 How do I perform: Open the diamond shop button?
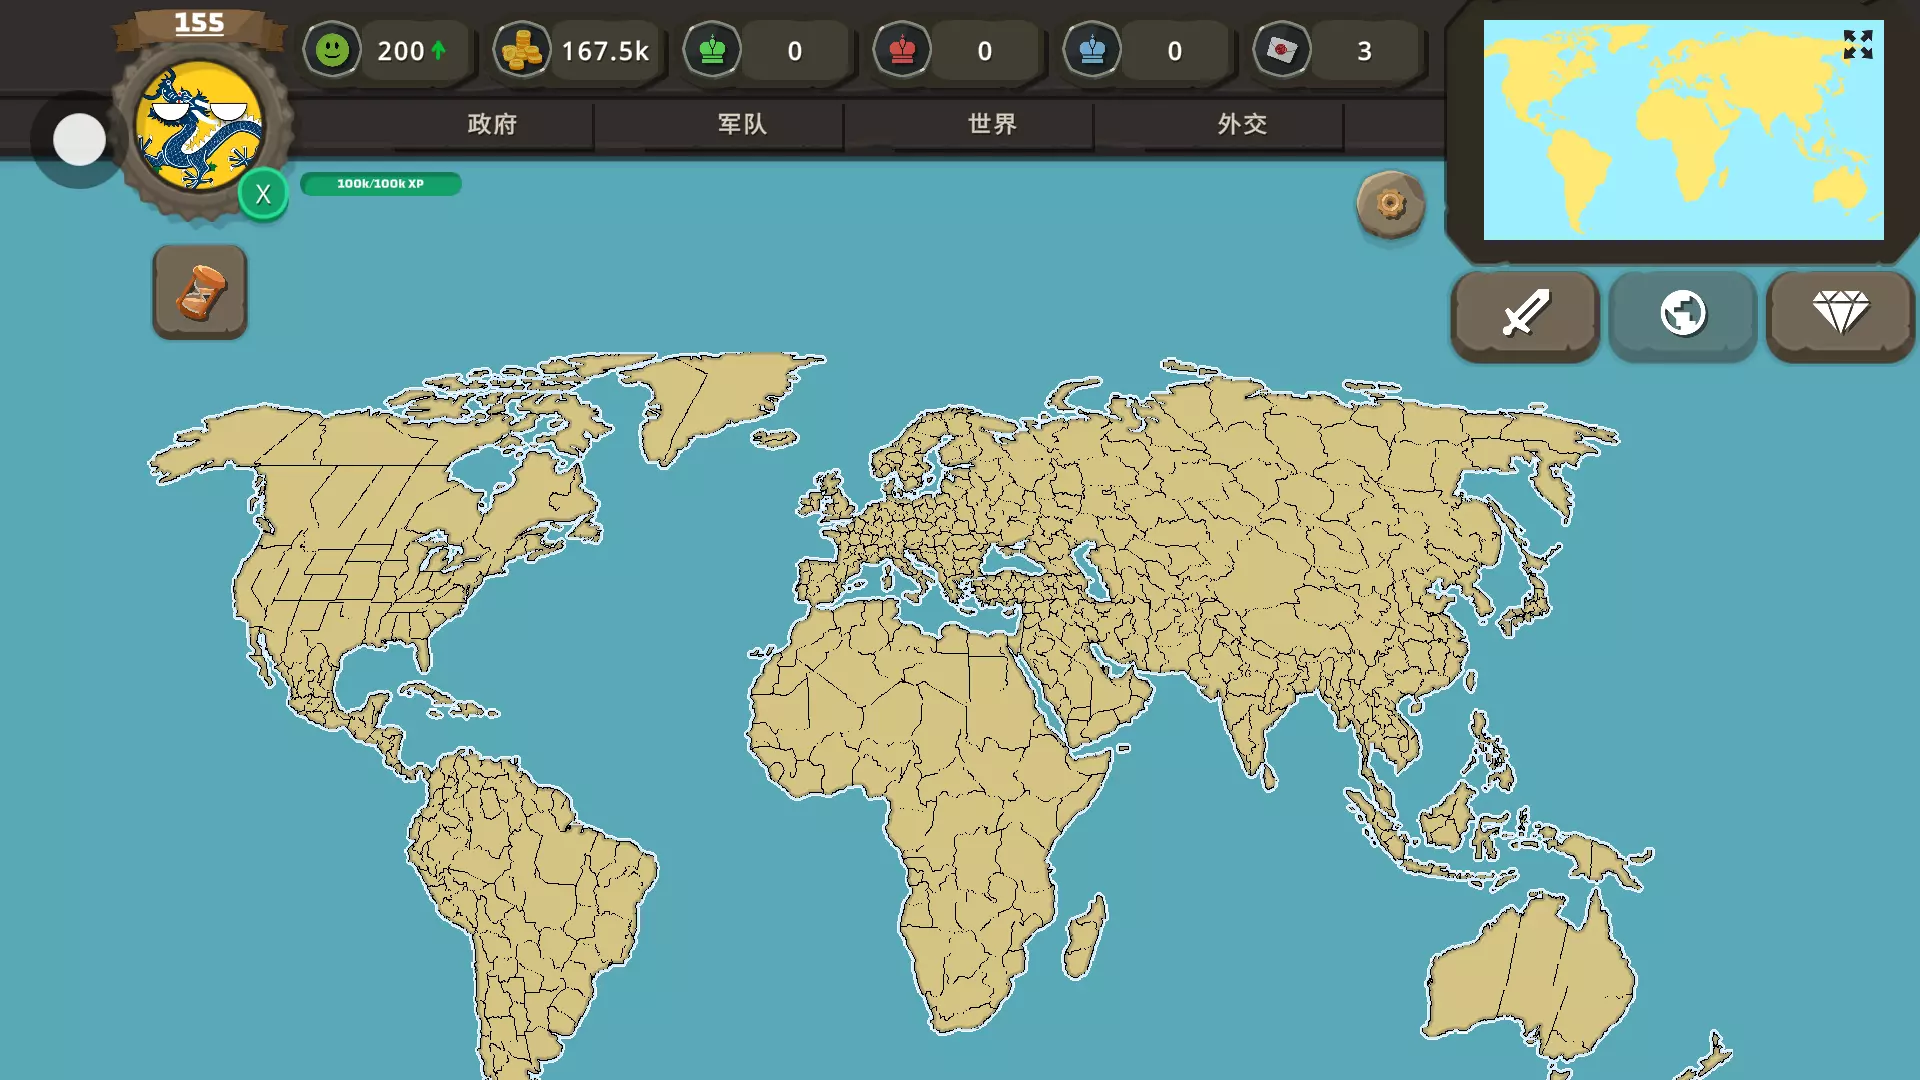click(1840, 314)
